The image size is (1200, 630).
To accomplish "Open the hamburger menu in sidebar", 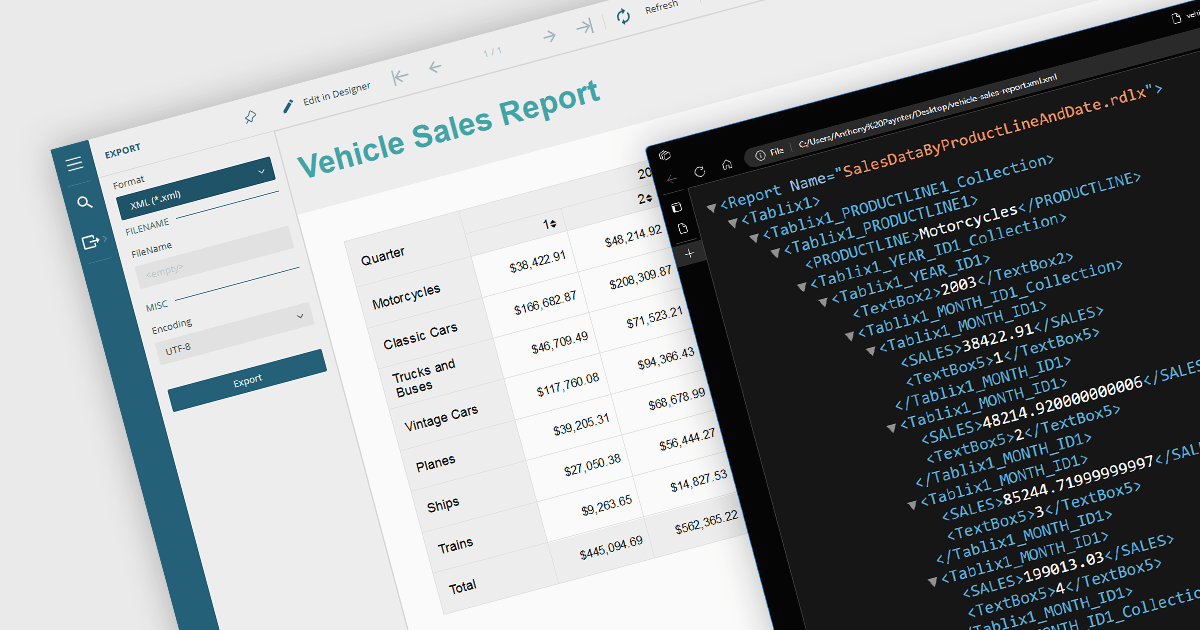I will click(75, 164).
